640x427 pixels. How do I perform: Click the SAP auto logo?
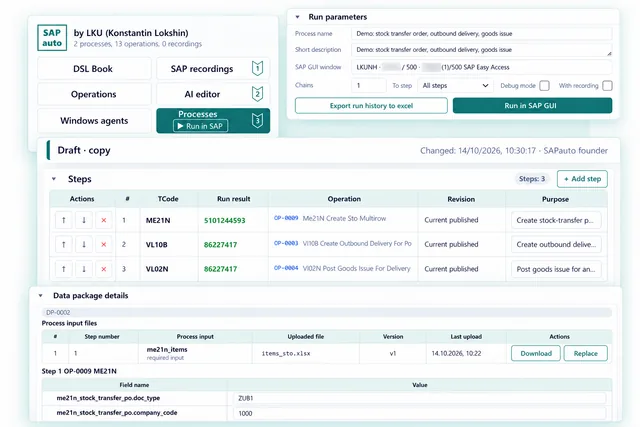[x=52, y=38]
